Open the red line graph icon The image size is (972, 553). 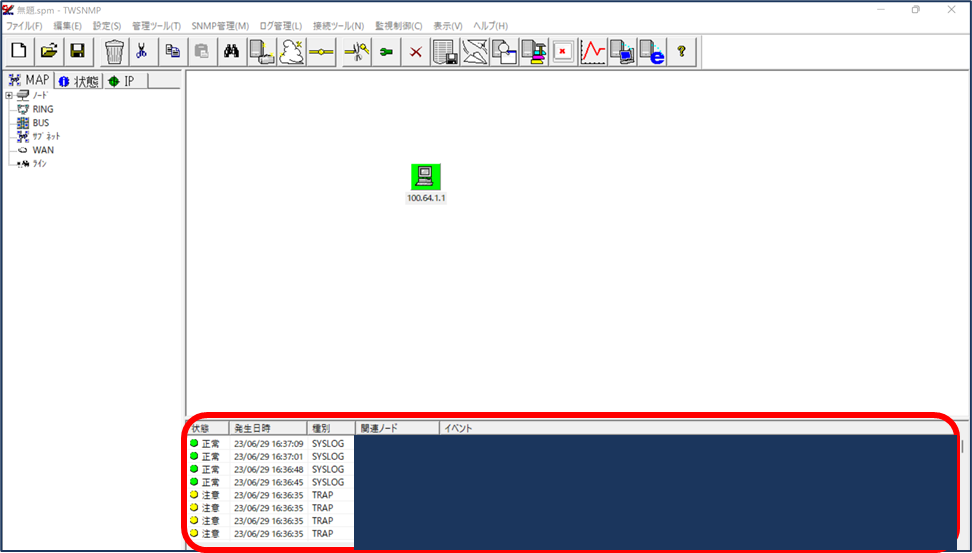(593, 51)
